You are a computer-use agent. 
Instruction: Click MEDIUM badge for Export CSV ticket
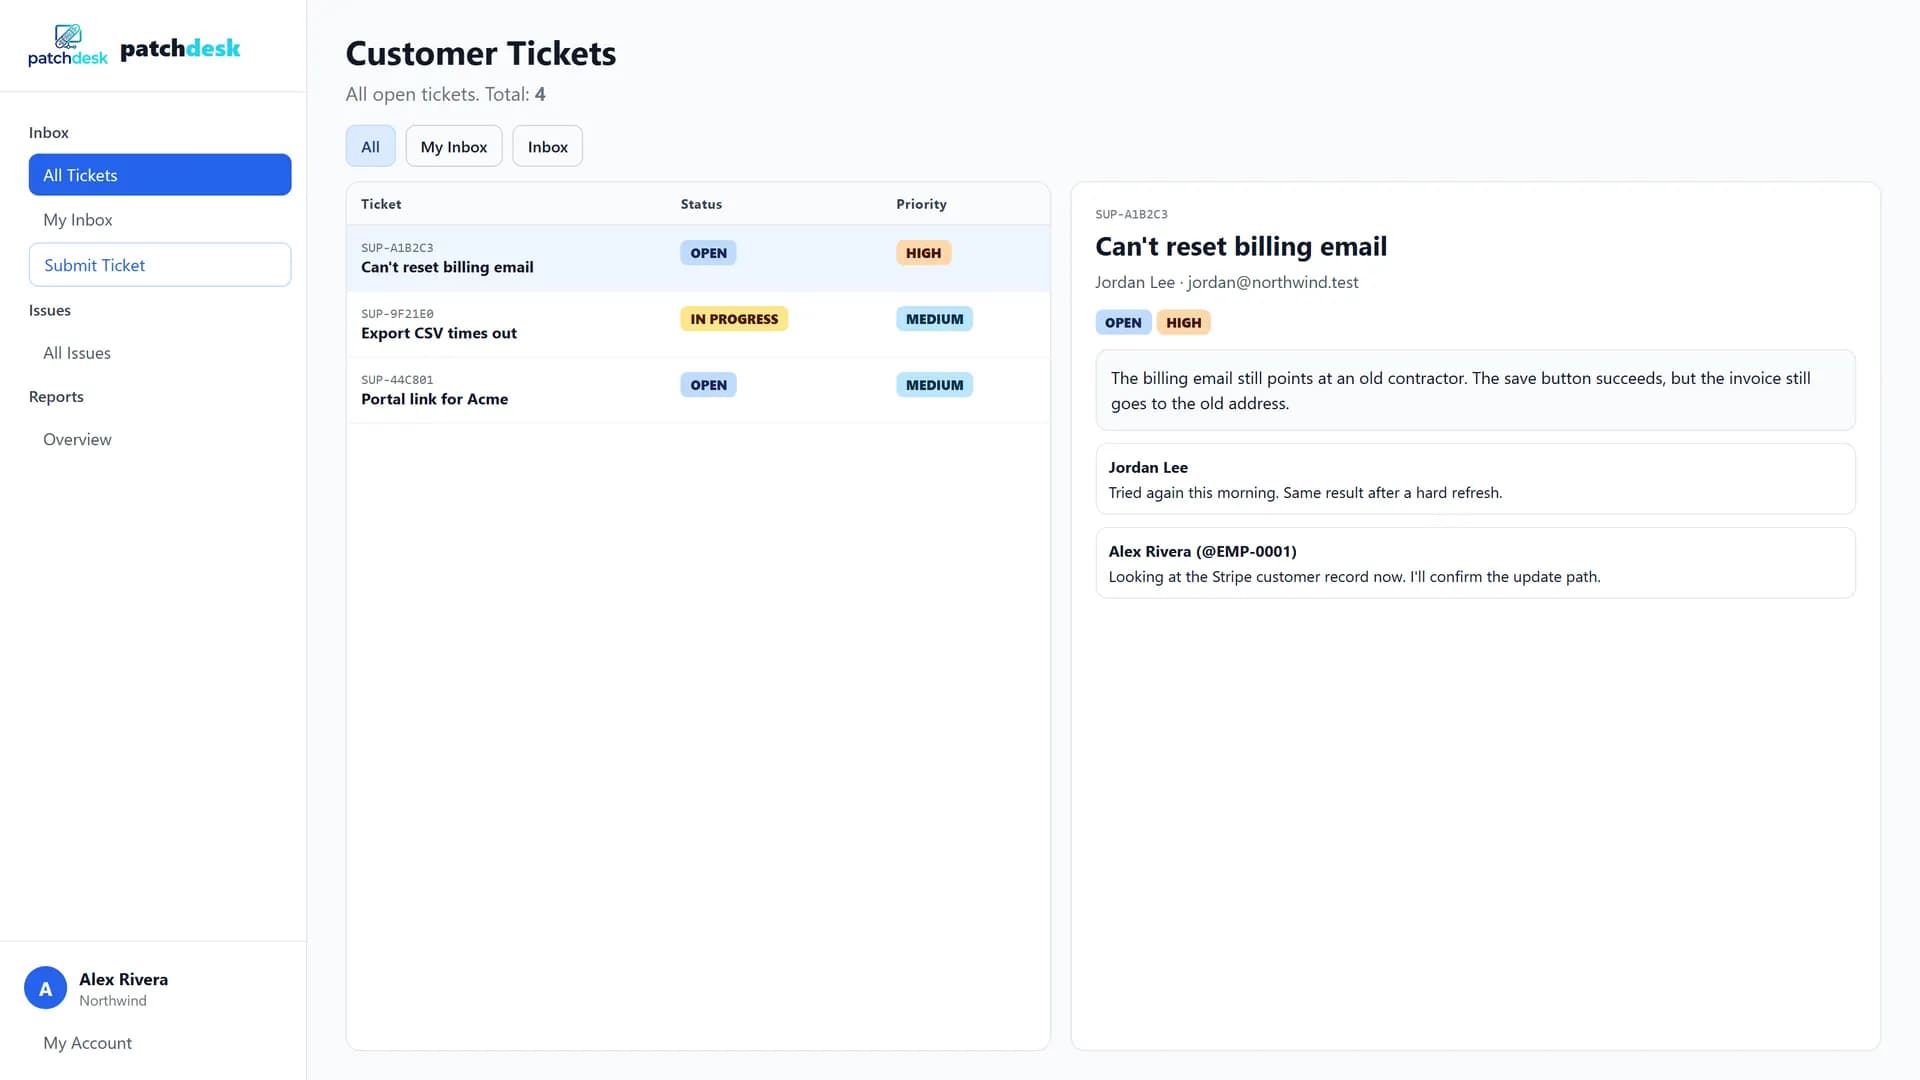pos(934,319)
